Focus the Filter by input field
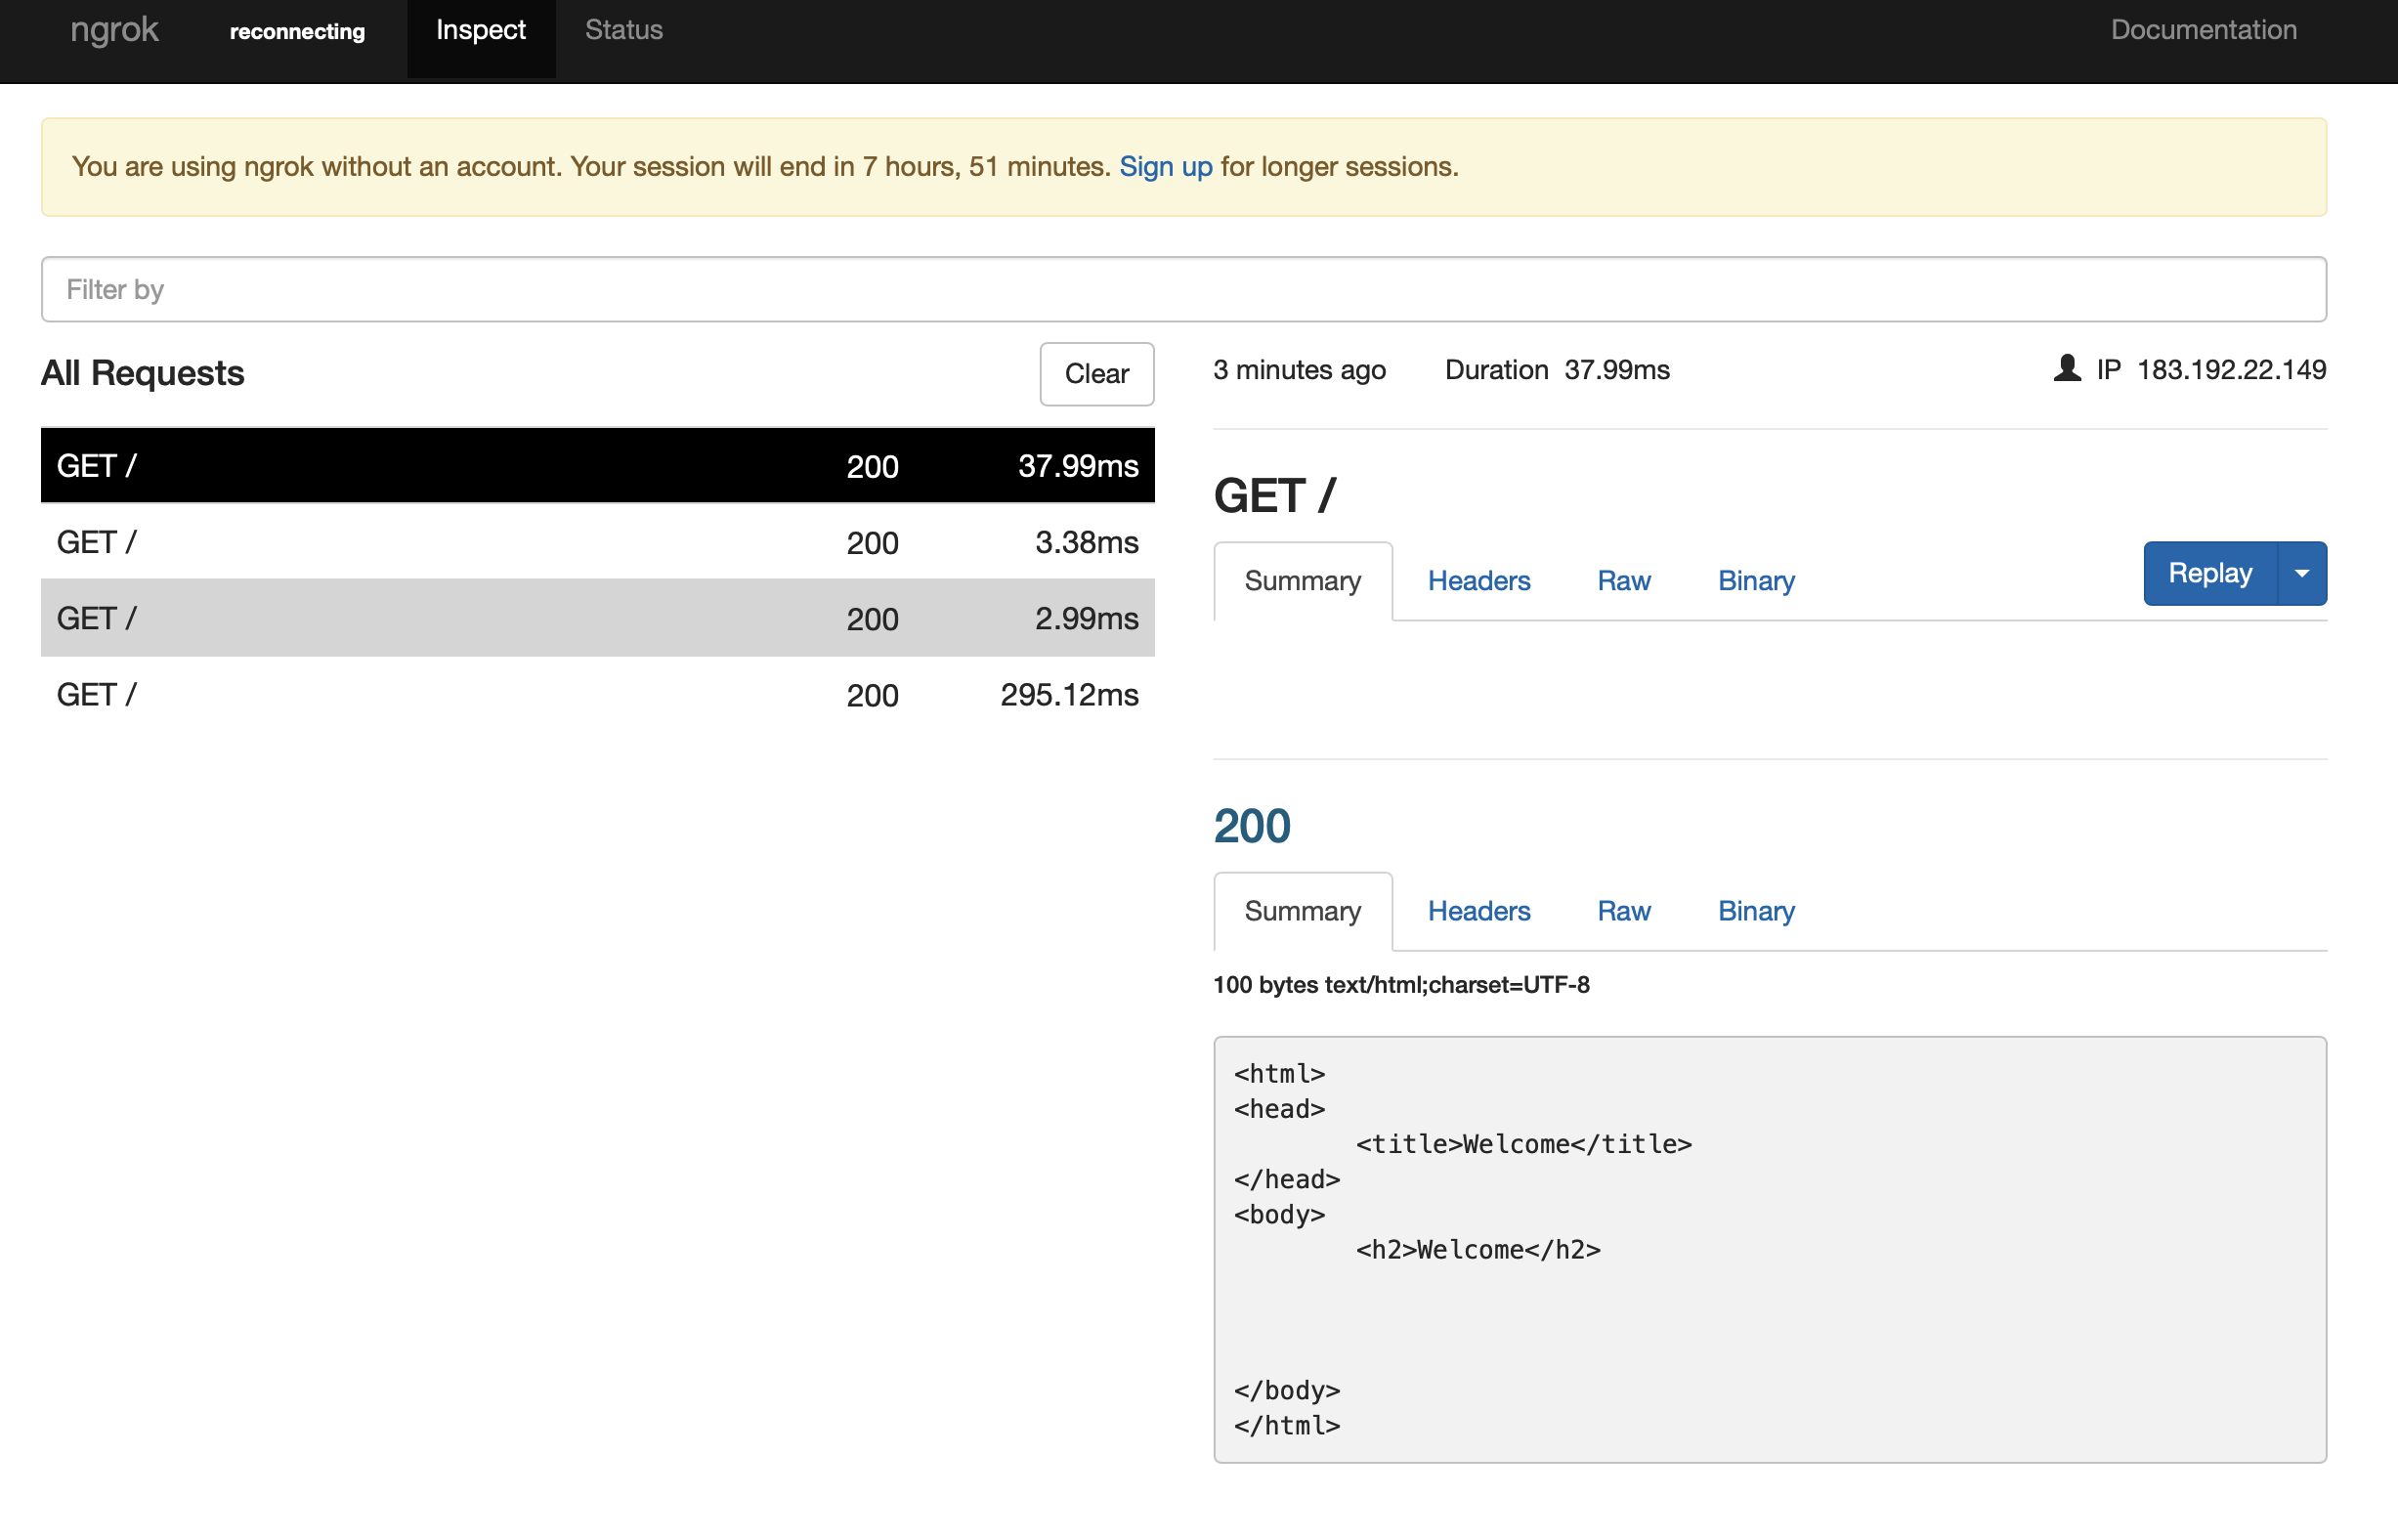 pyautogui.click(x=1183, y=290)
